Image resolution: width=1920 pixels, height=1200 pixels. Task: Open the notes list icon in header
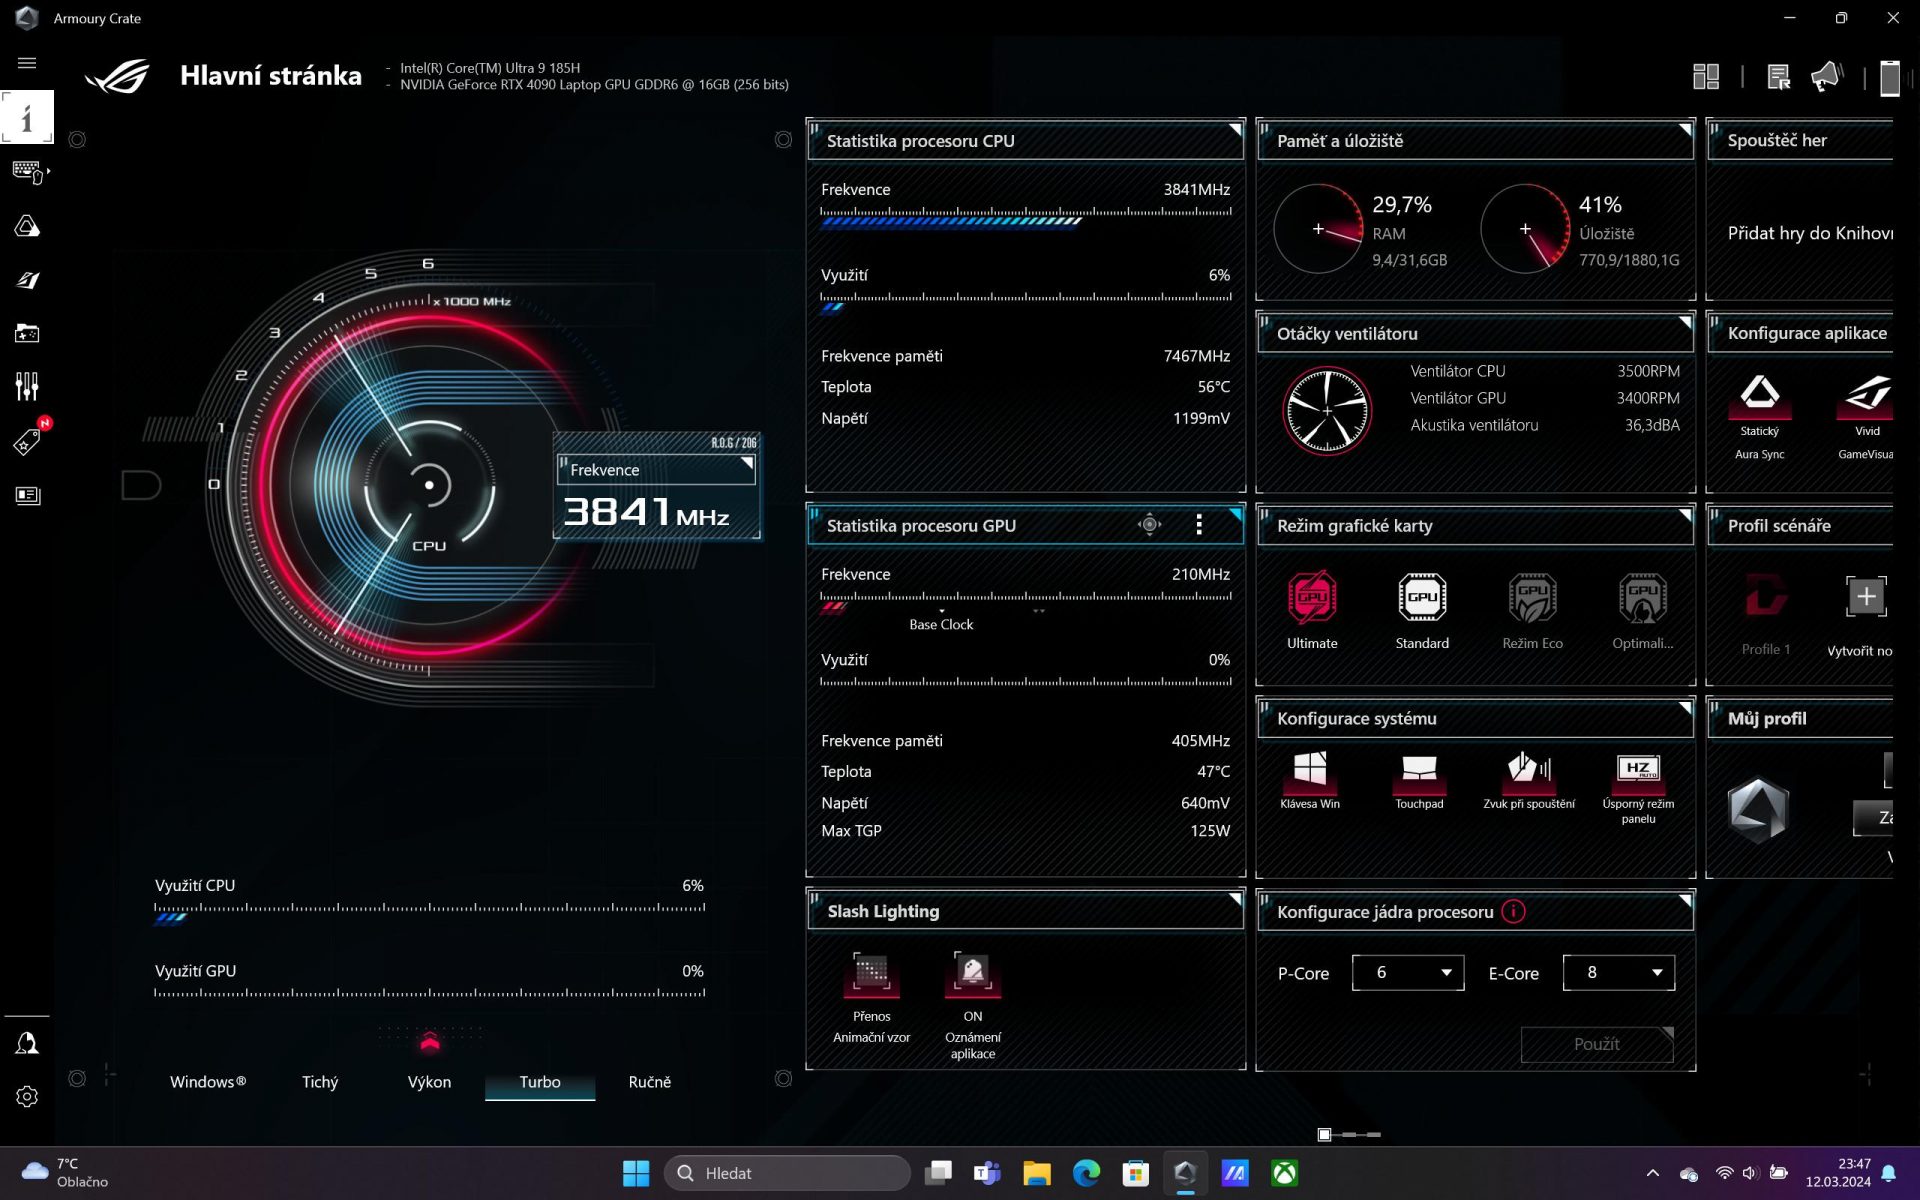click(x=1778, y=77)
